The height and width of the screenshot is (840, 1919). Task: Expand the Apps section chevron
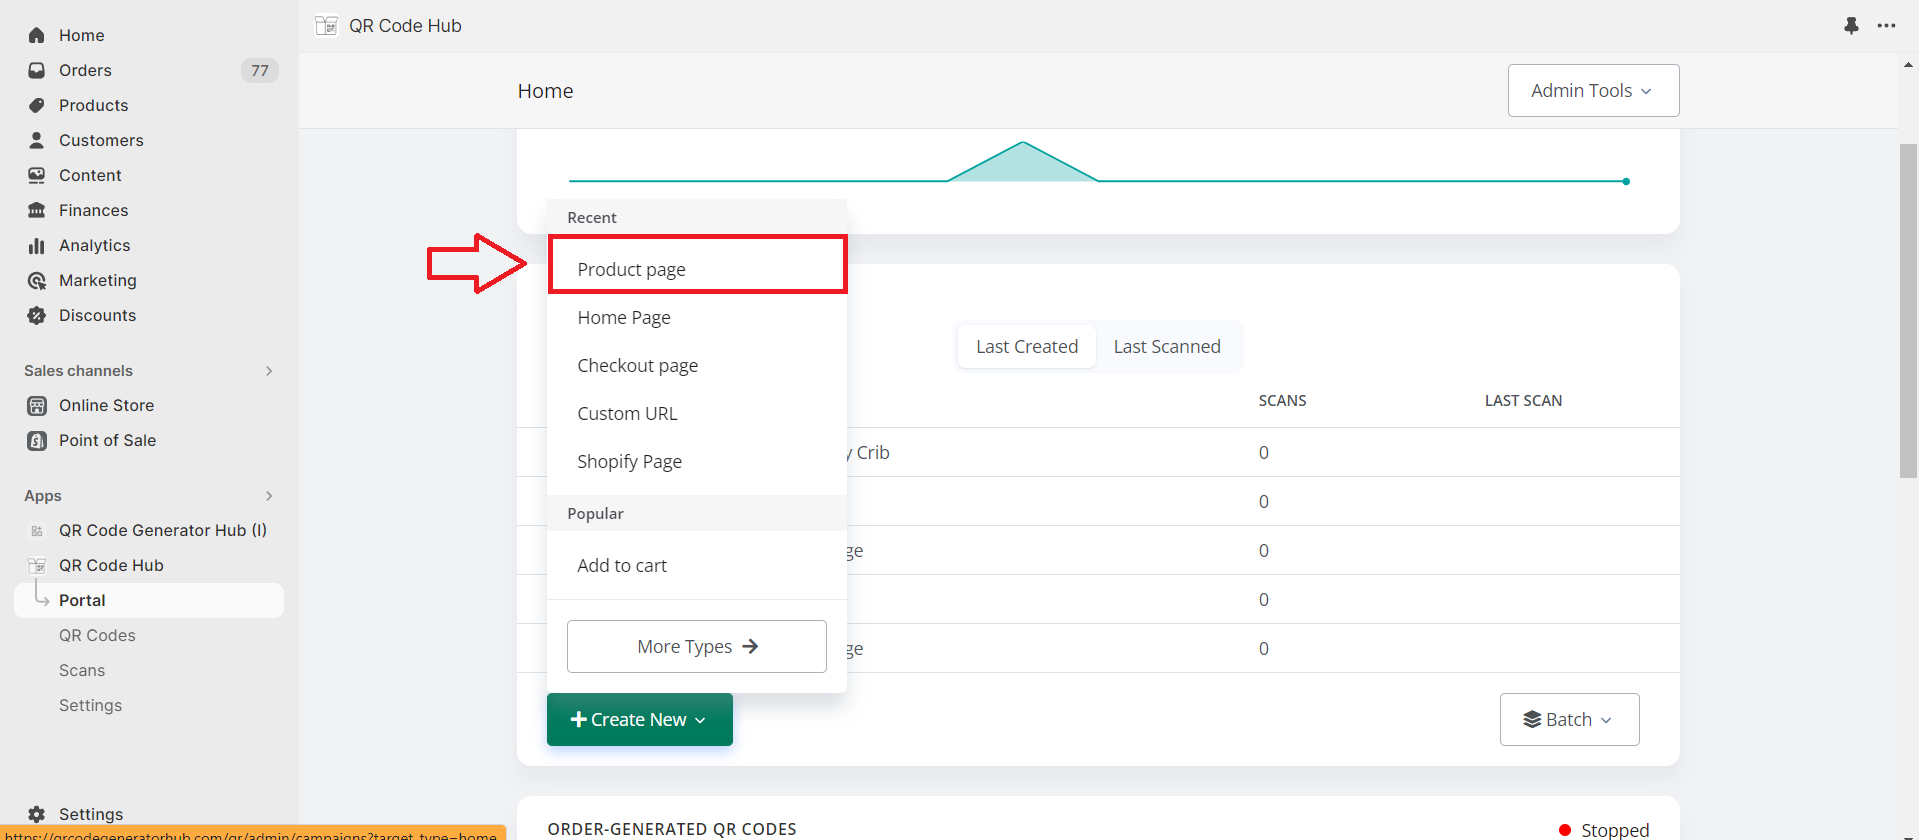pyautogui.click(x=269, y=496)
